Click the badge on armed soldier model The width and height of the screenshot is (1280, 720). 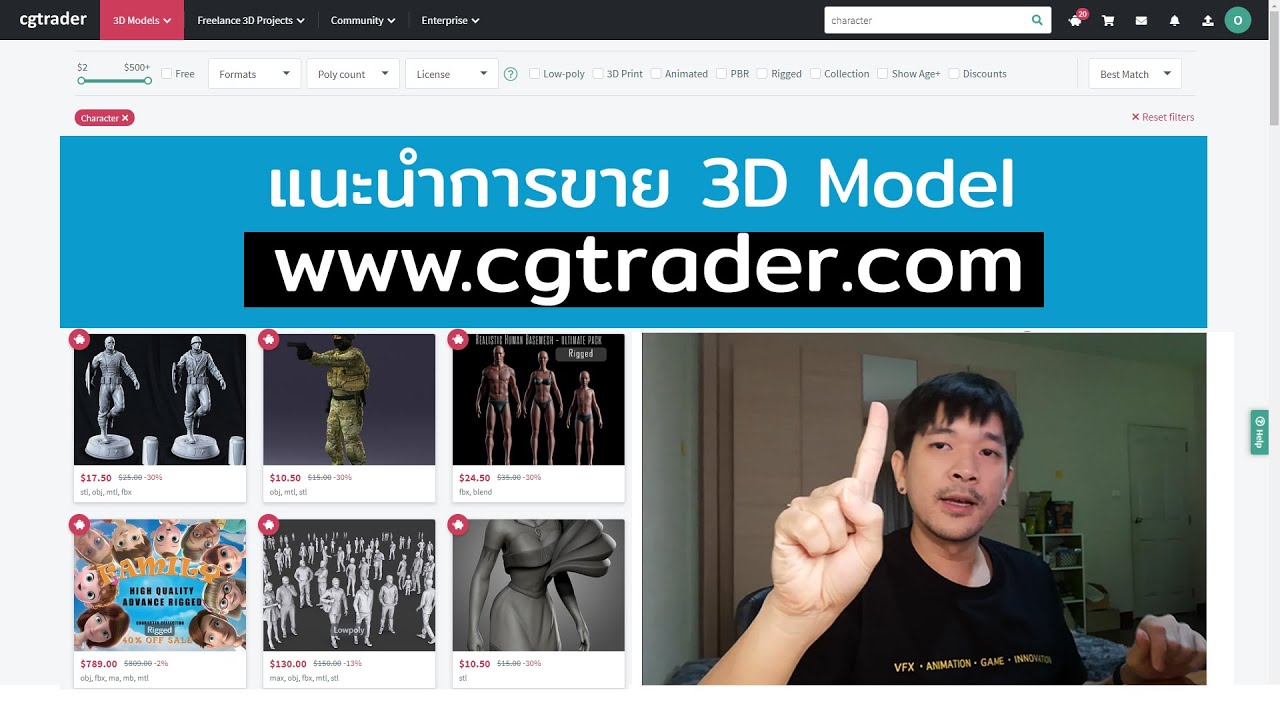(268, 340)
